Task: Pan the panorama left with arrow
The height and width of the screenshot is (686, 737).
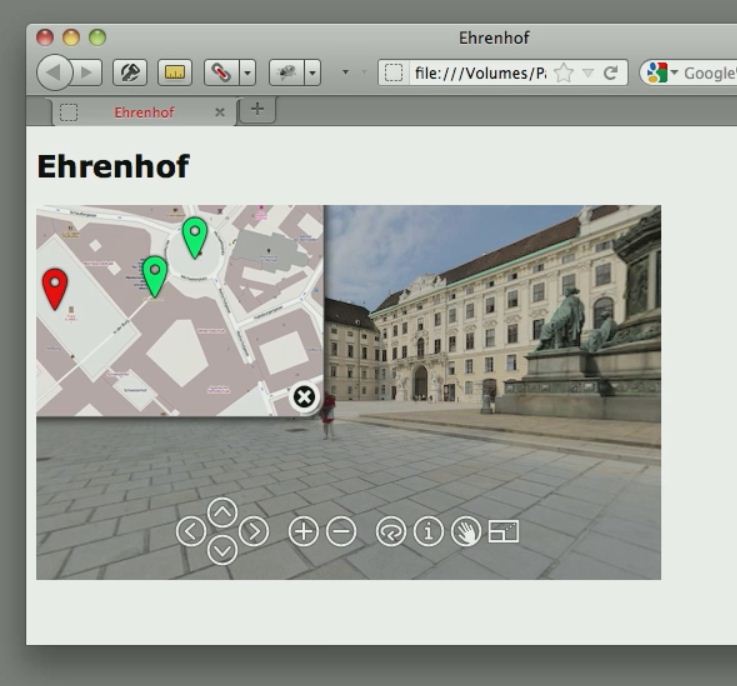Action: click(190, 532)
